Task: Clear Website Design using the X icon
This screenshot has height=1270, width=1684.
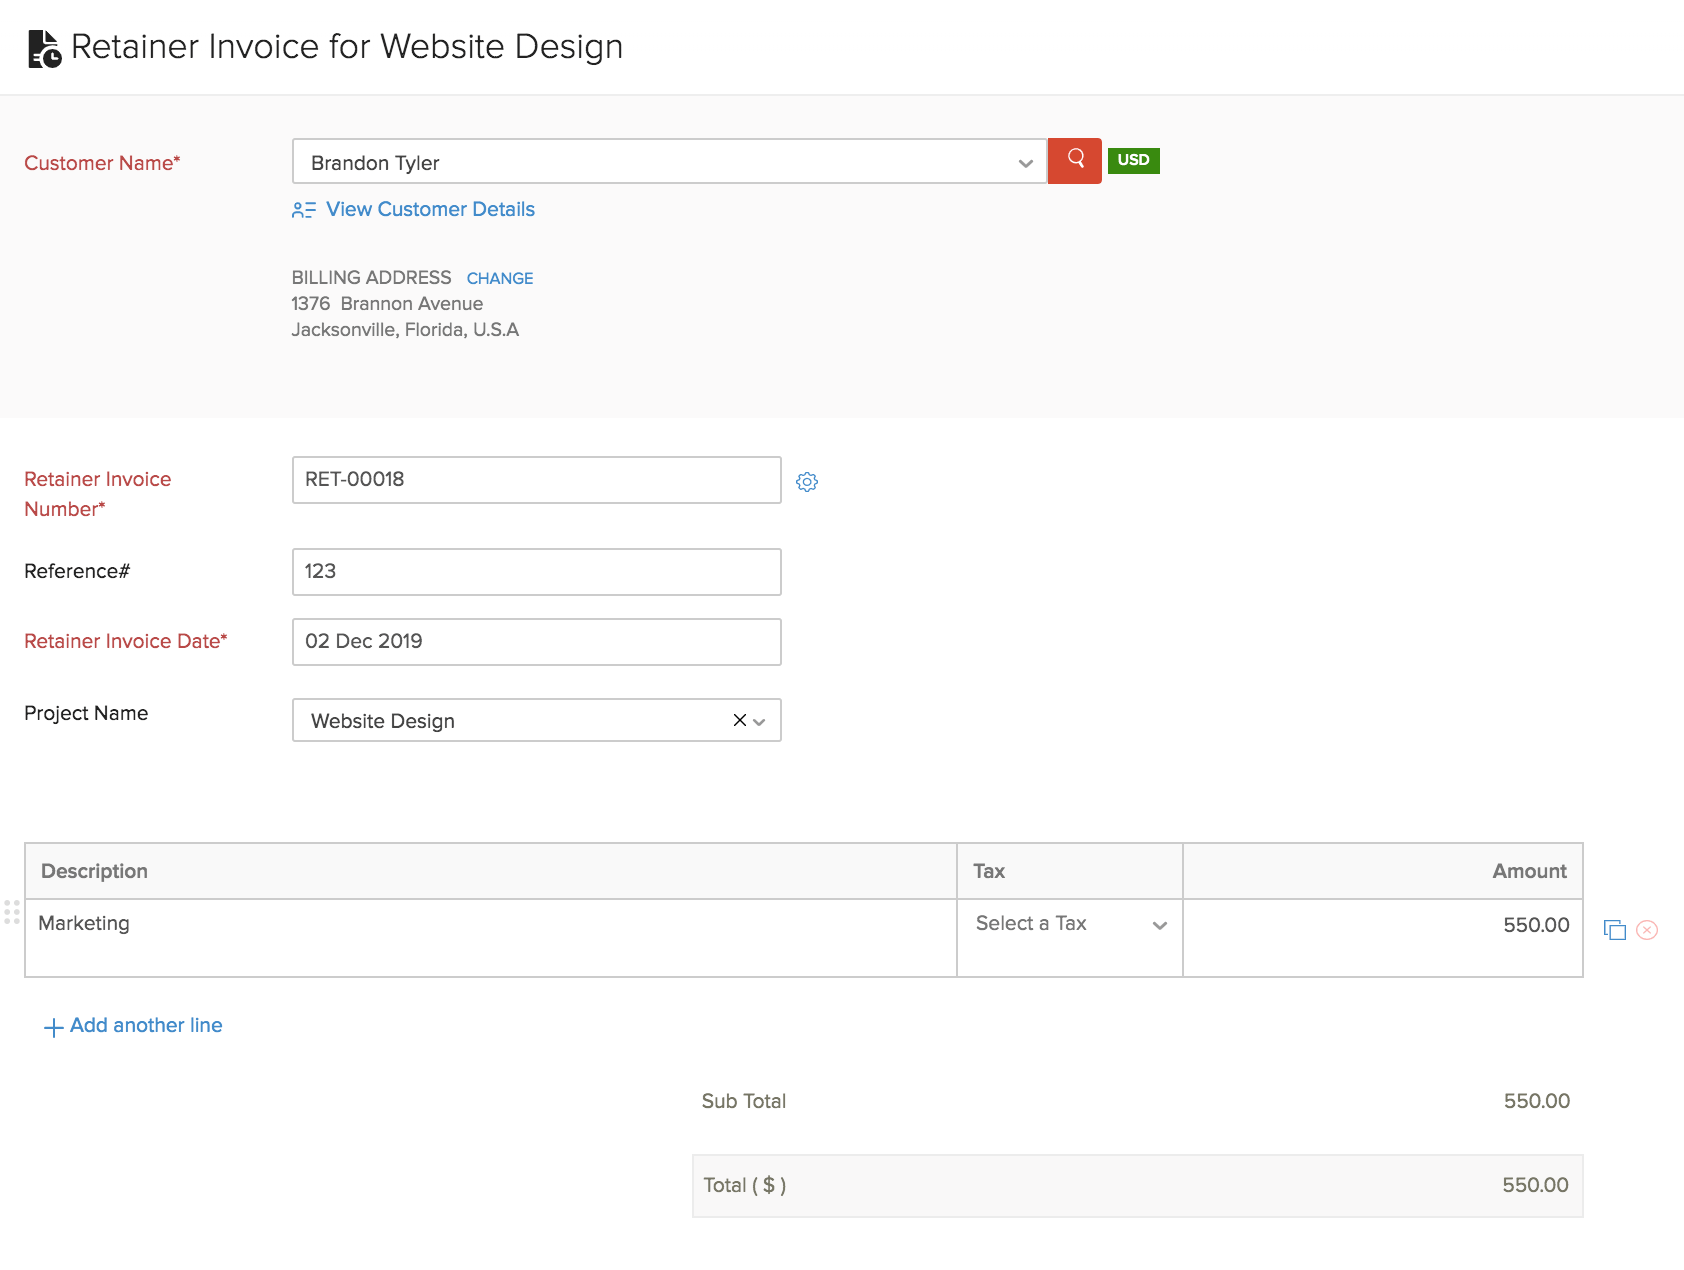Action: point(738,719)
